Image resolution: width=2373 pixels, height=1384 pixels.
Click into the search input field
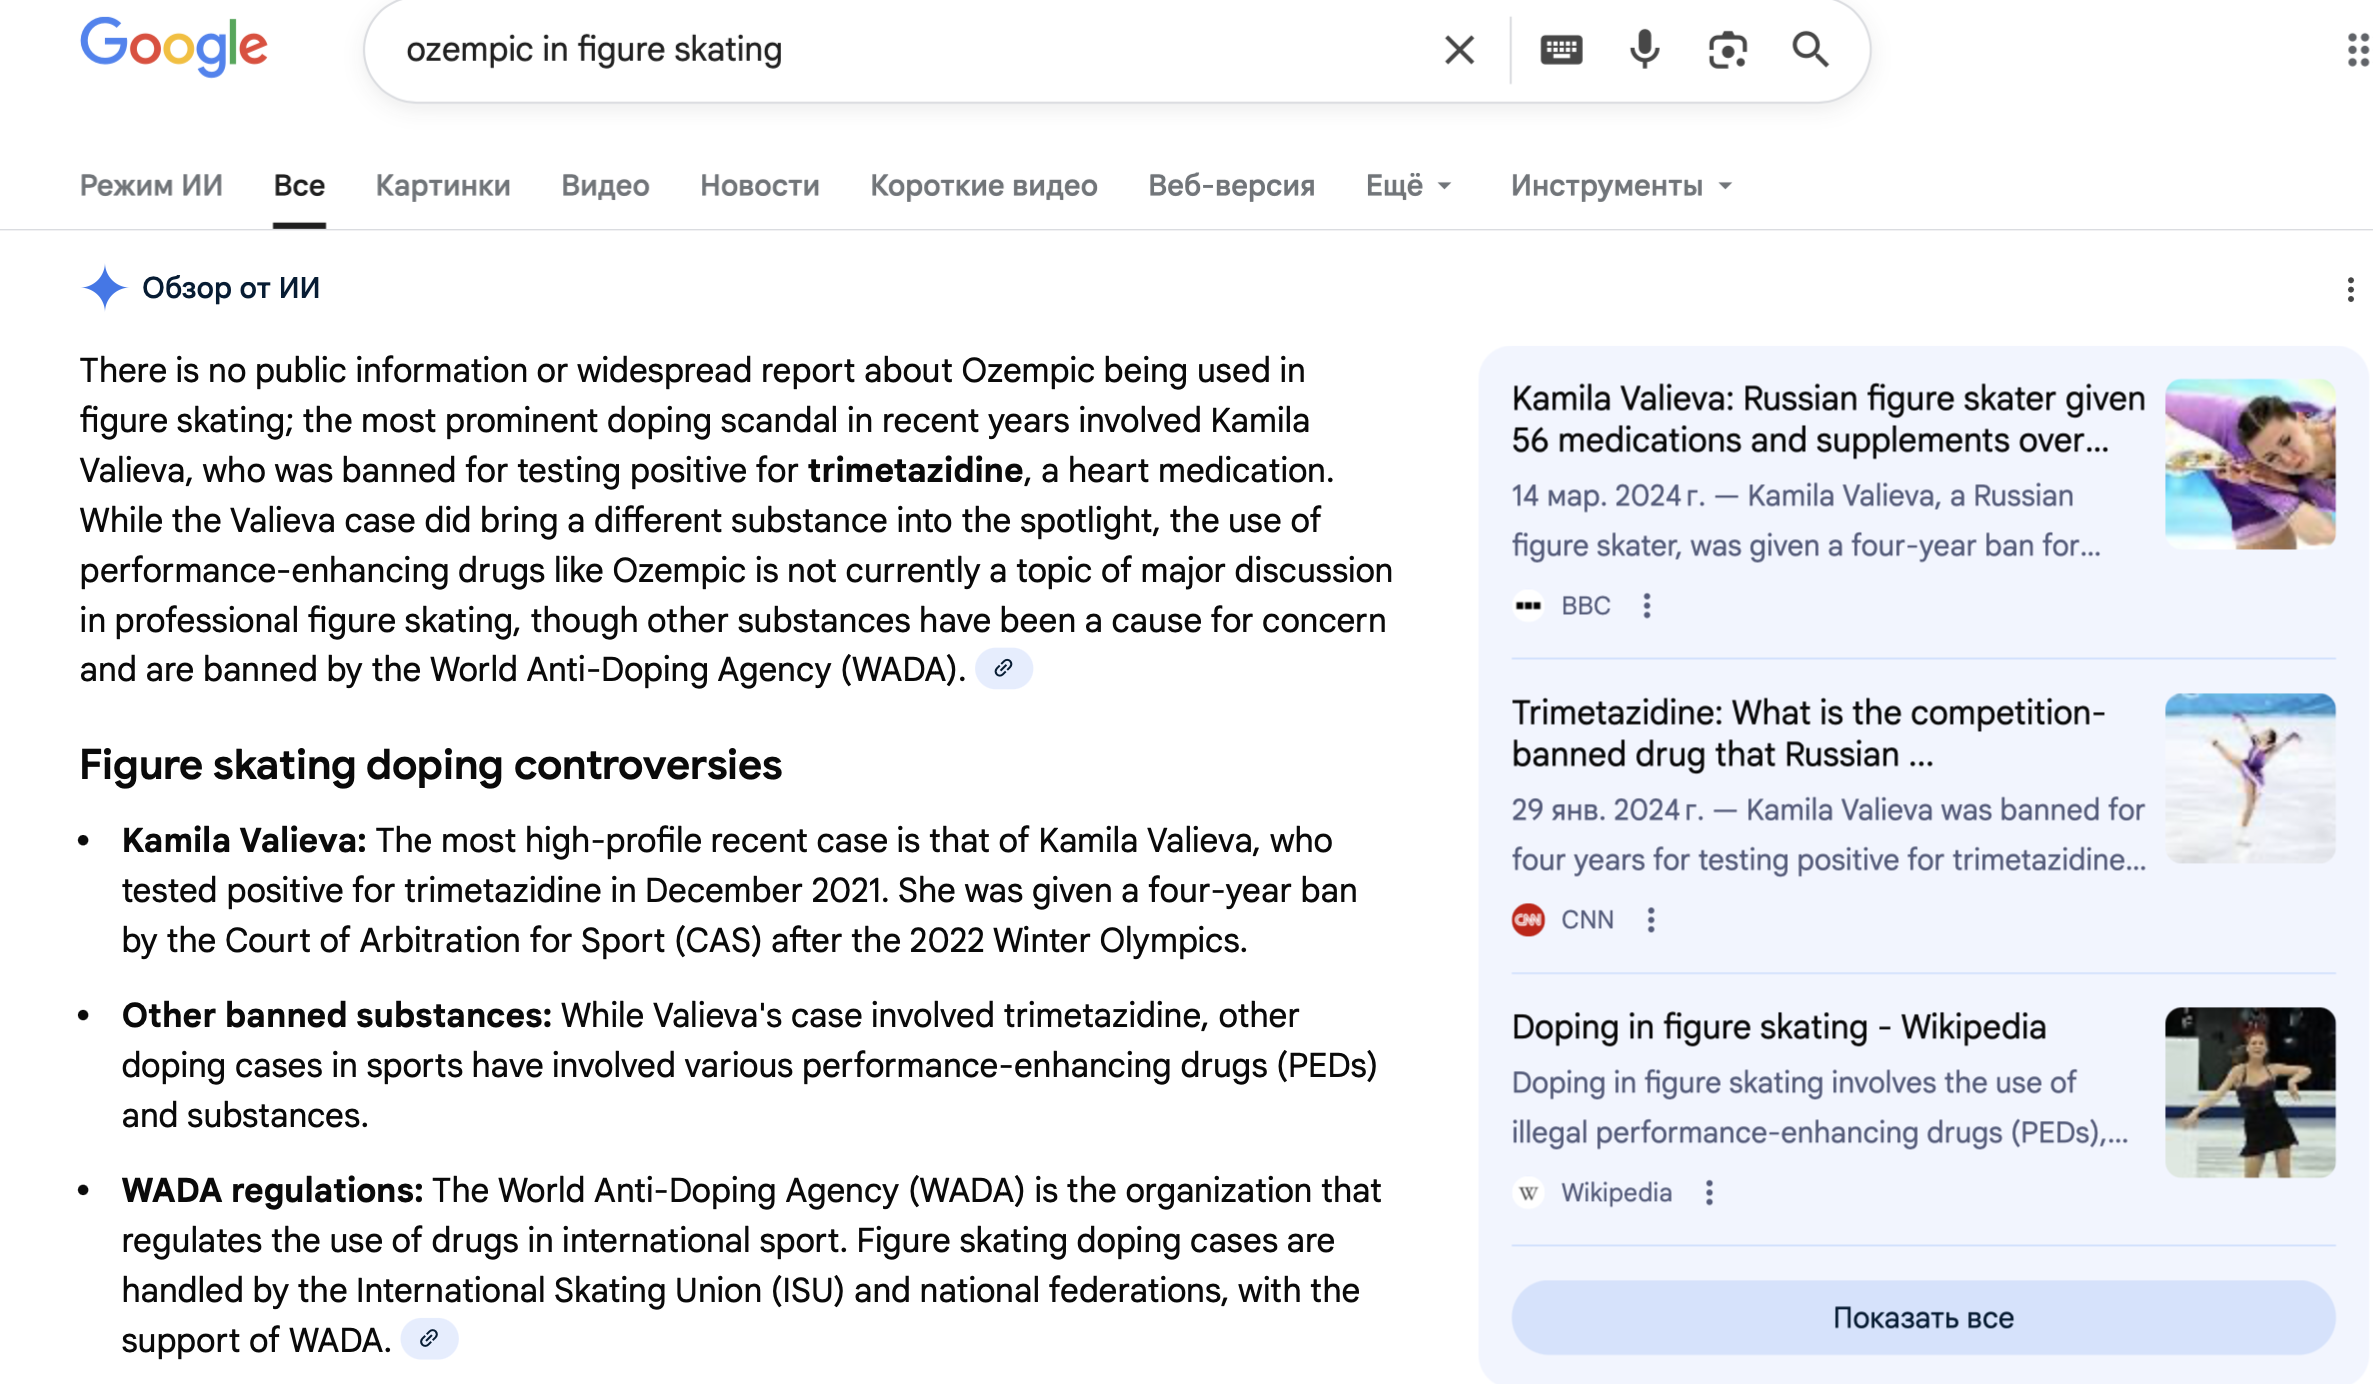pyautogui.click(x=900, y=49)
